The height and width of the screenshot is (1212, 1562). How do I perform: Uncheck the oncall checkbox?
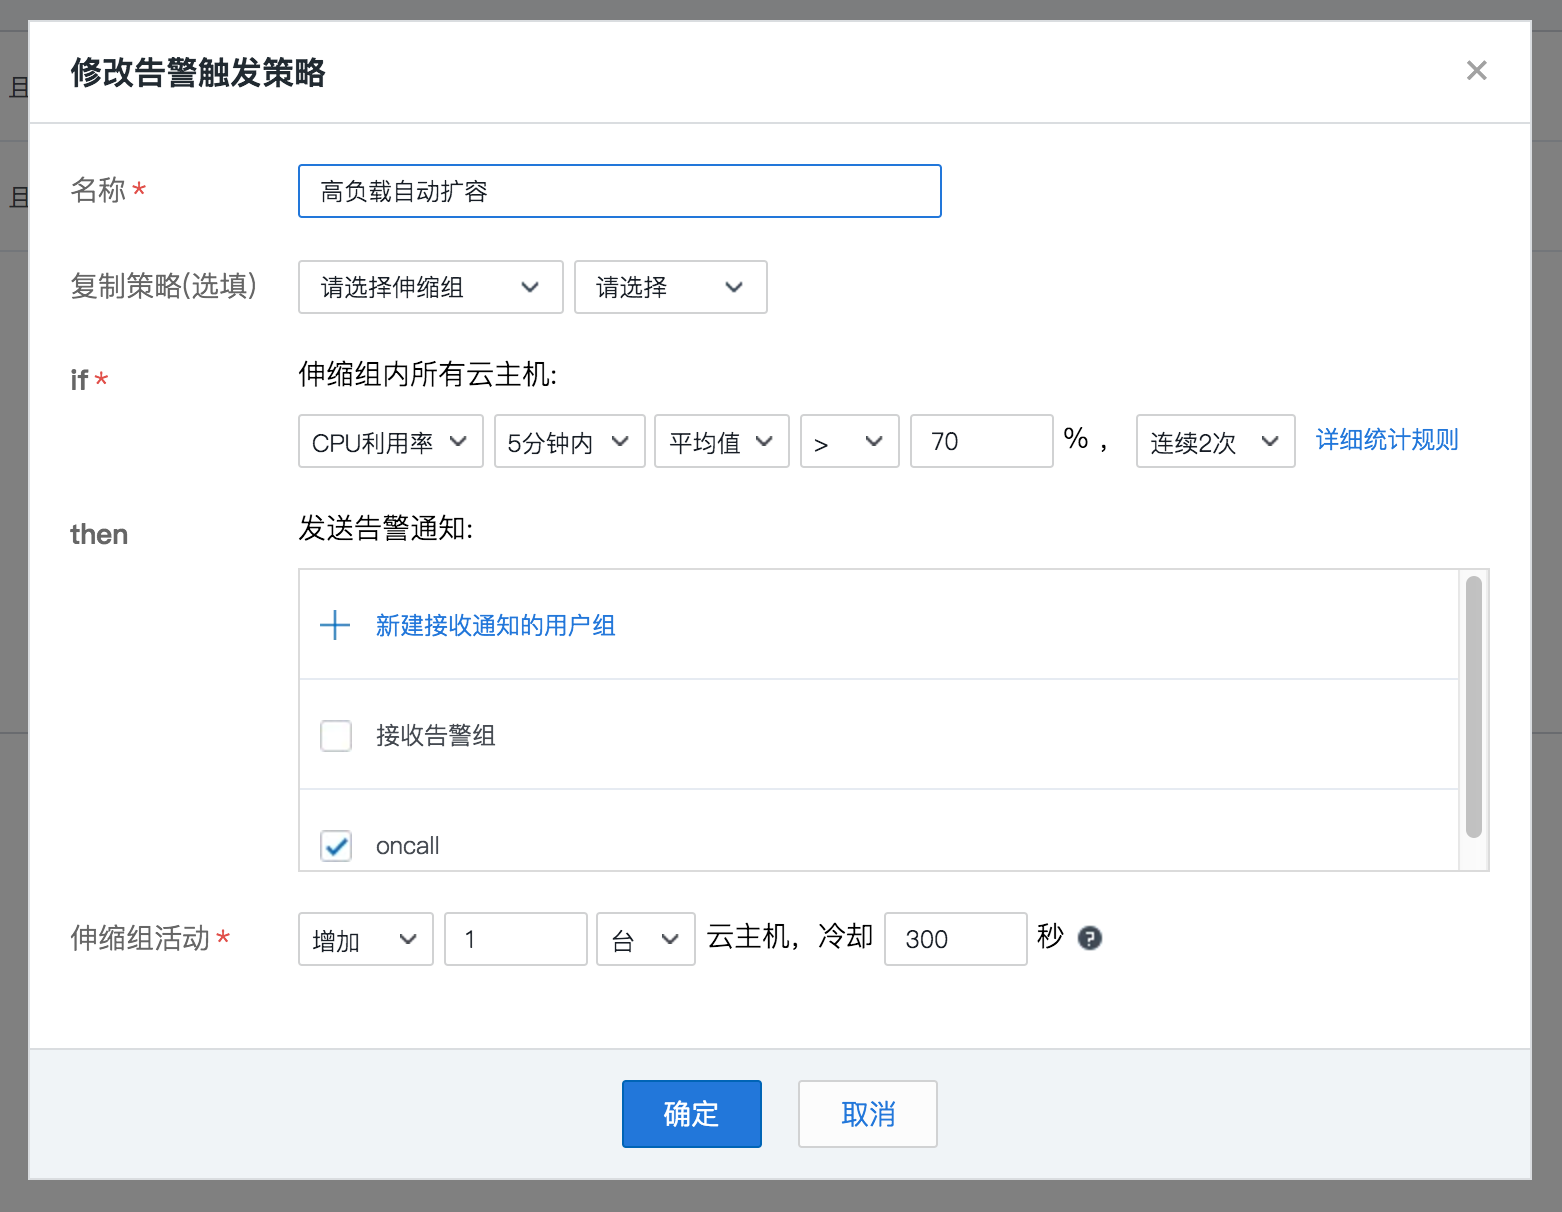336,846
